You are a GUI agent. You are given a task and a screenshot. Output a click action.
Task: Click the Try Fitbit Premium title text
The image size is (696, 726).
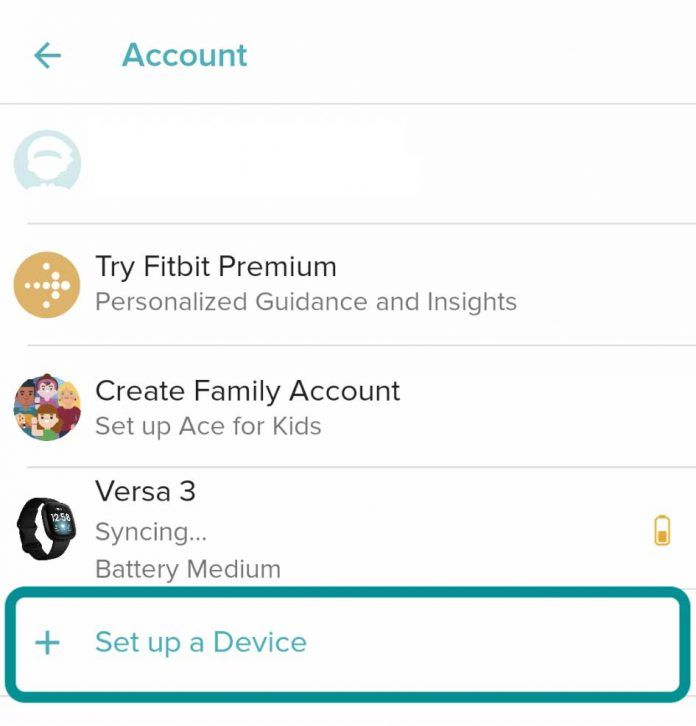coord(216,267)
